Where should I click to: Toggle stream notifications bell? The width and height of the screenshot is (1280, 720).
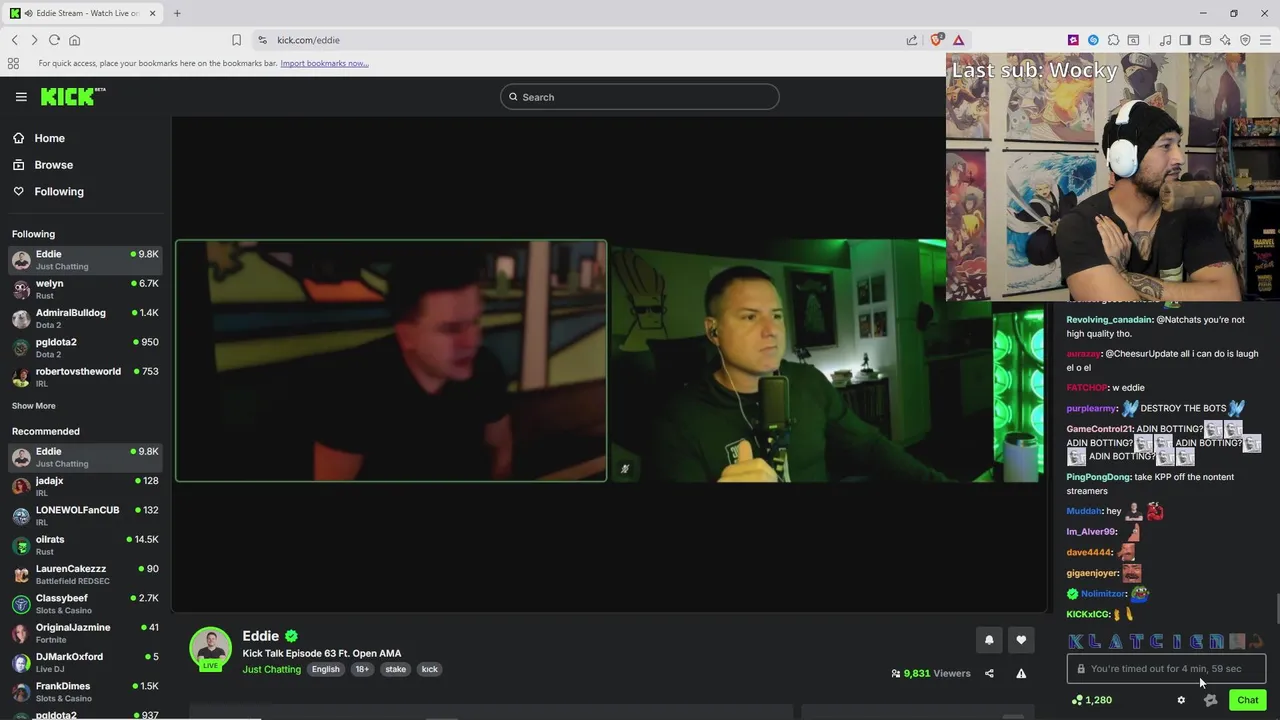pos(989,640)
